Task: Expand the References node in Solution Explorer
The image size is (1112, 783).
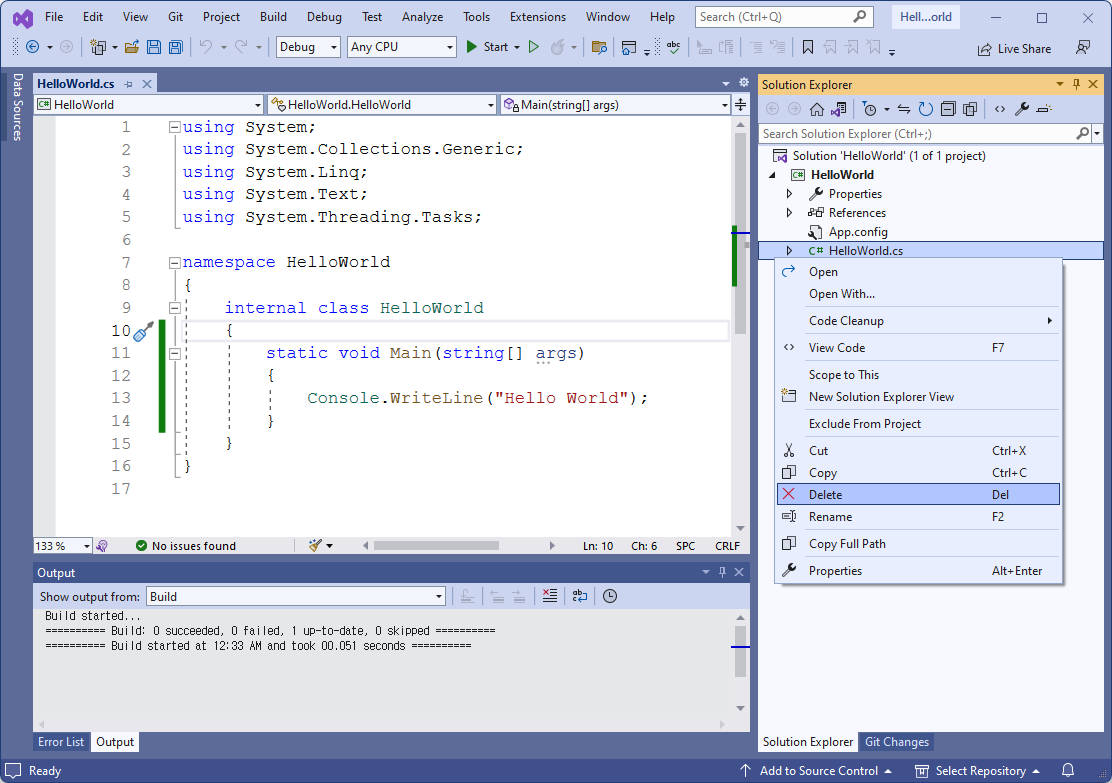Action: coord(789,213)
